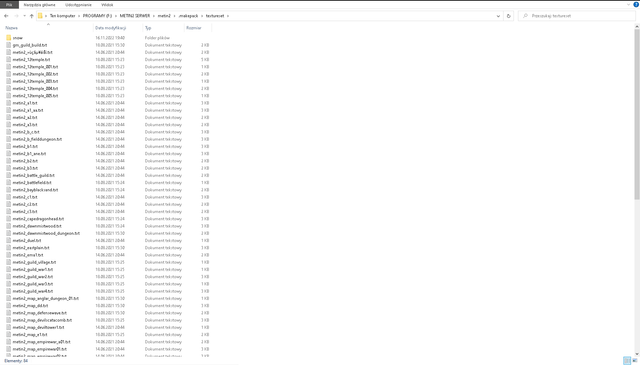Click file icon of metin2_battle_guild.txt
This screenshot has width=640, height=365.
(x=9, y=175)
